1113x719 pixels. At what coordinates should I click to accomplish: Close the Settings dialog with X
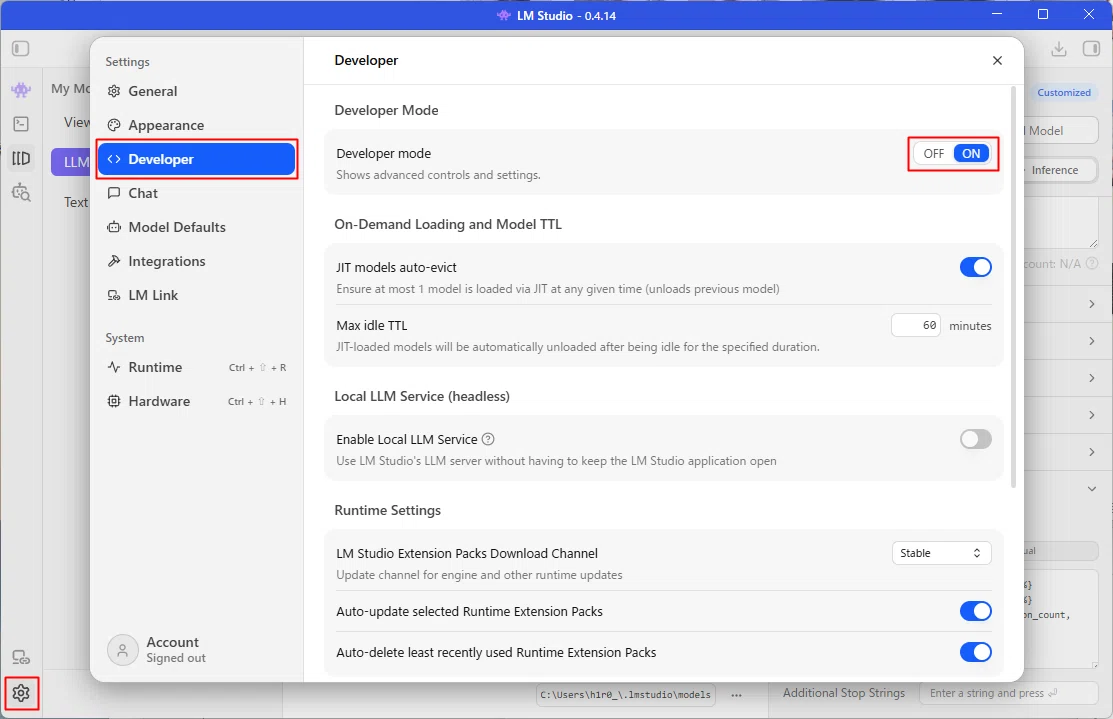tap(997, 60)
